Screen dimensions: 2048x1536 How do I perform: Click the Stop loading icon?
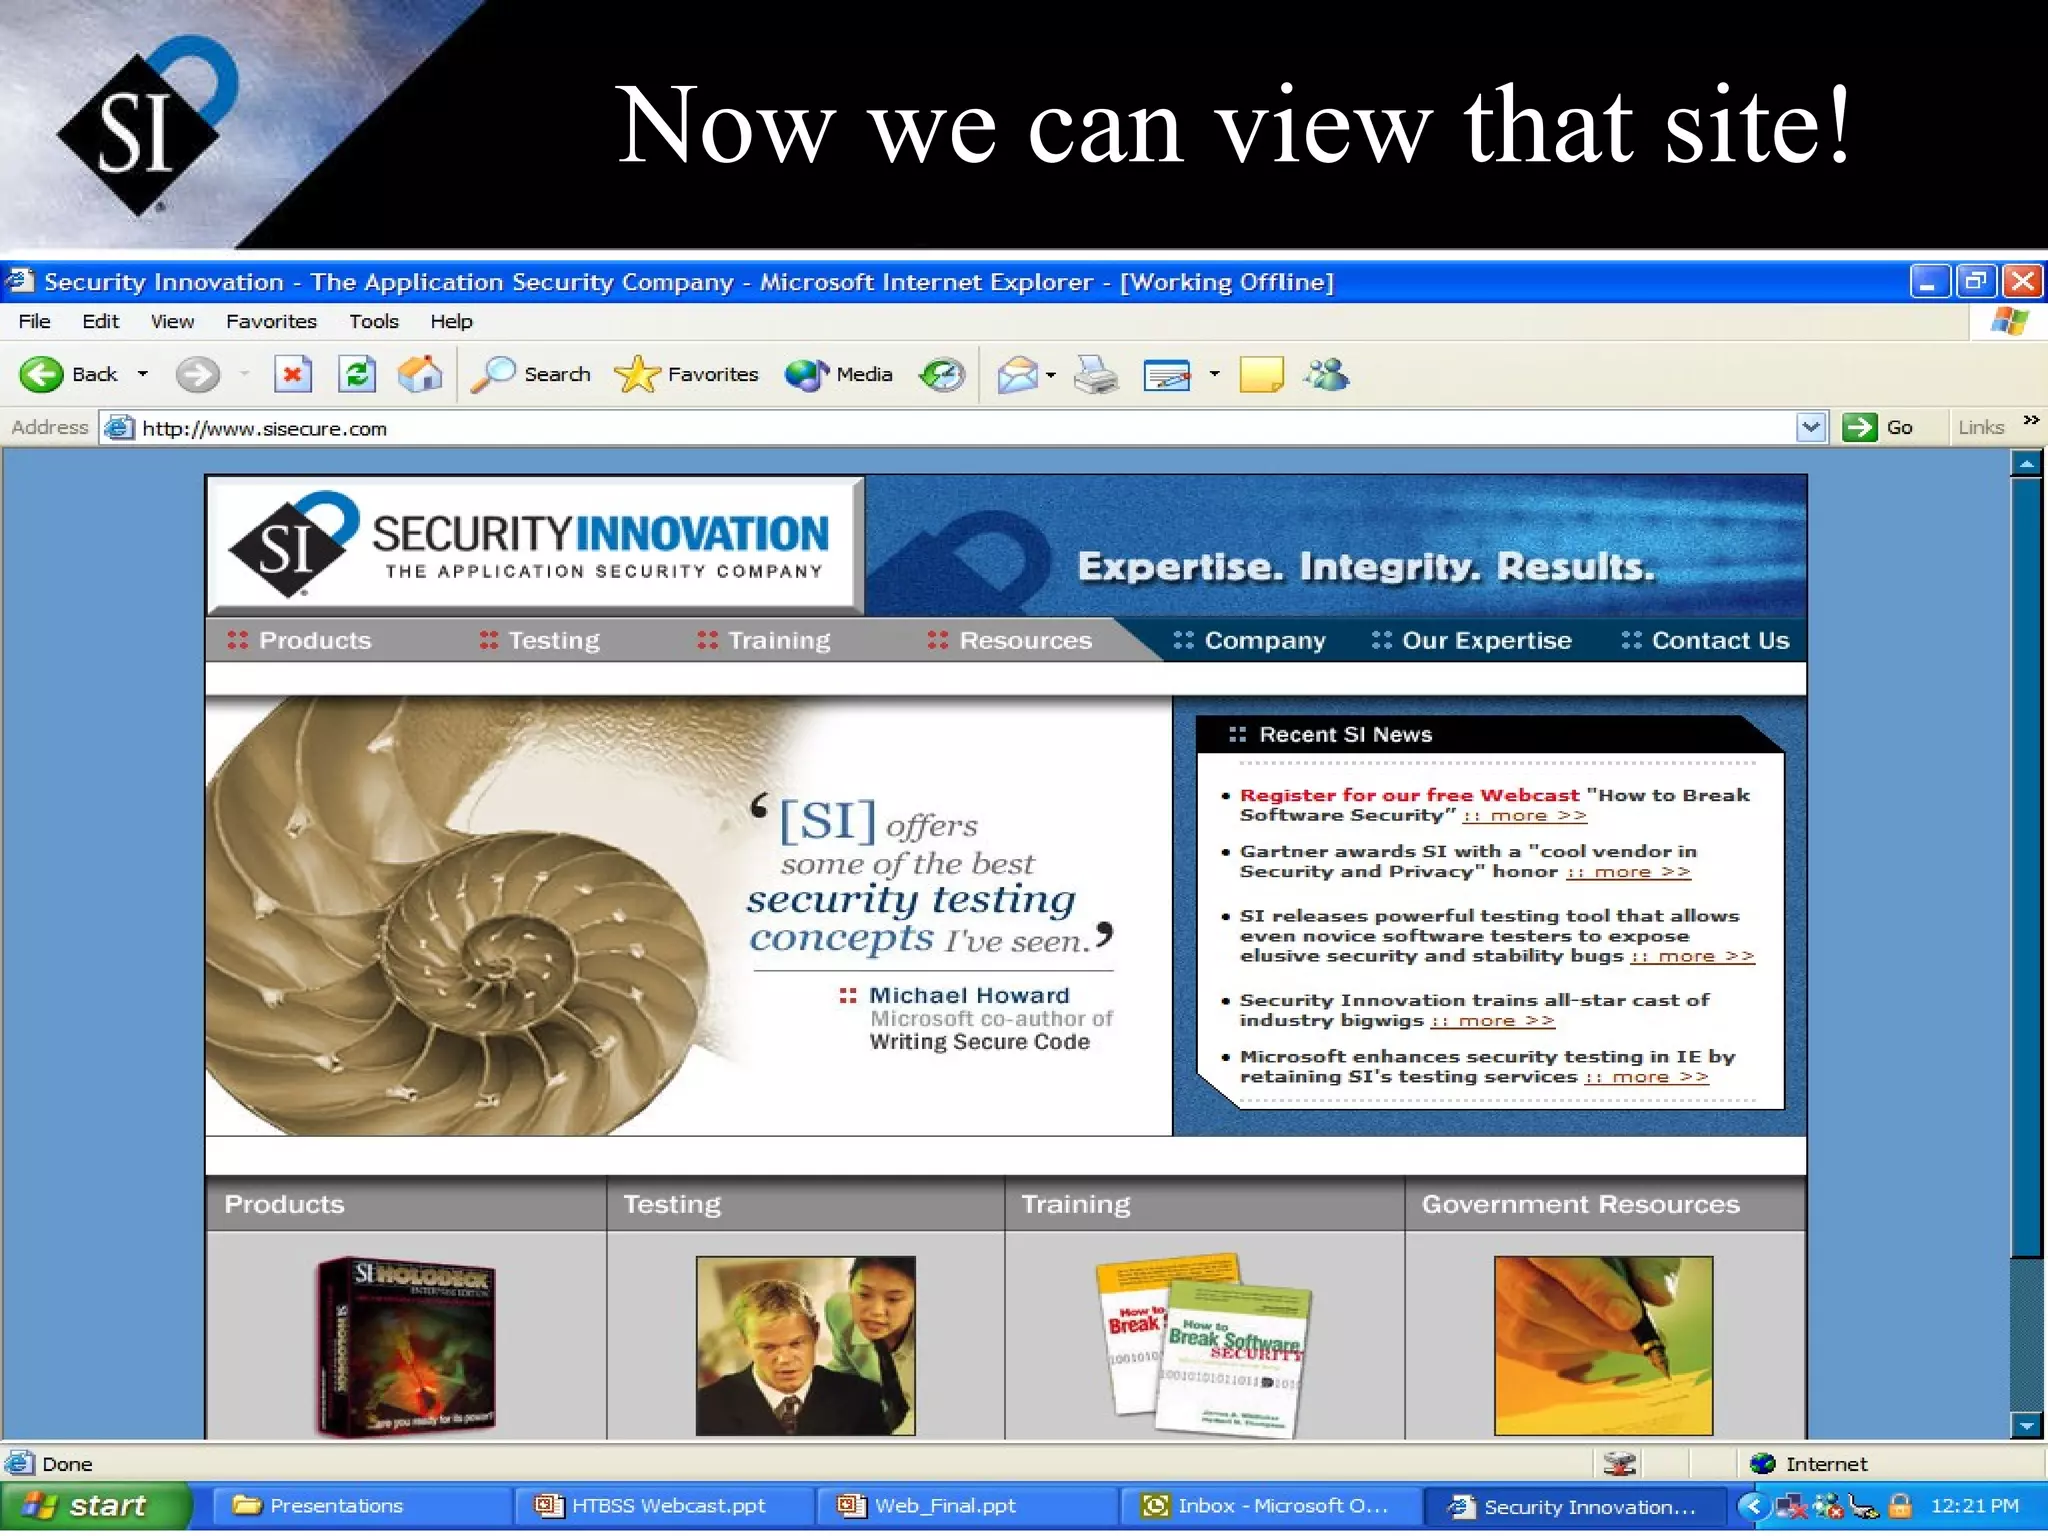[x=292, y=375]
